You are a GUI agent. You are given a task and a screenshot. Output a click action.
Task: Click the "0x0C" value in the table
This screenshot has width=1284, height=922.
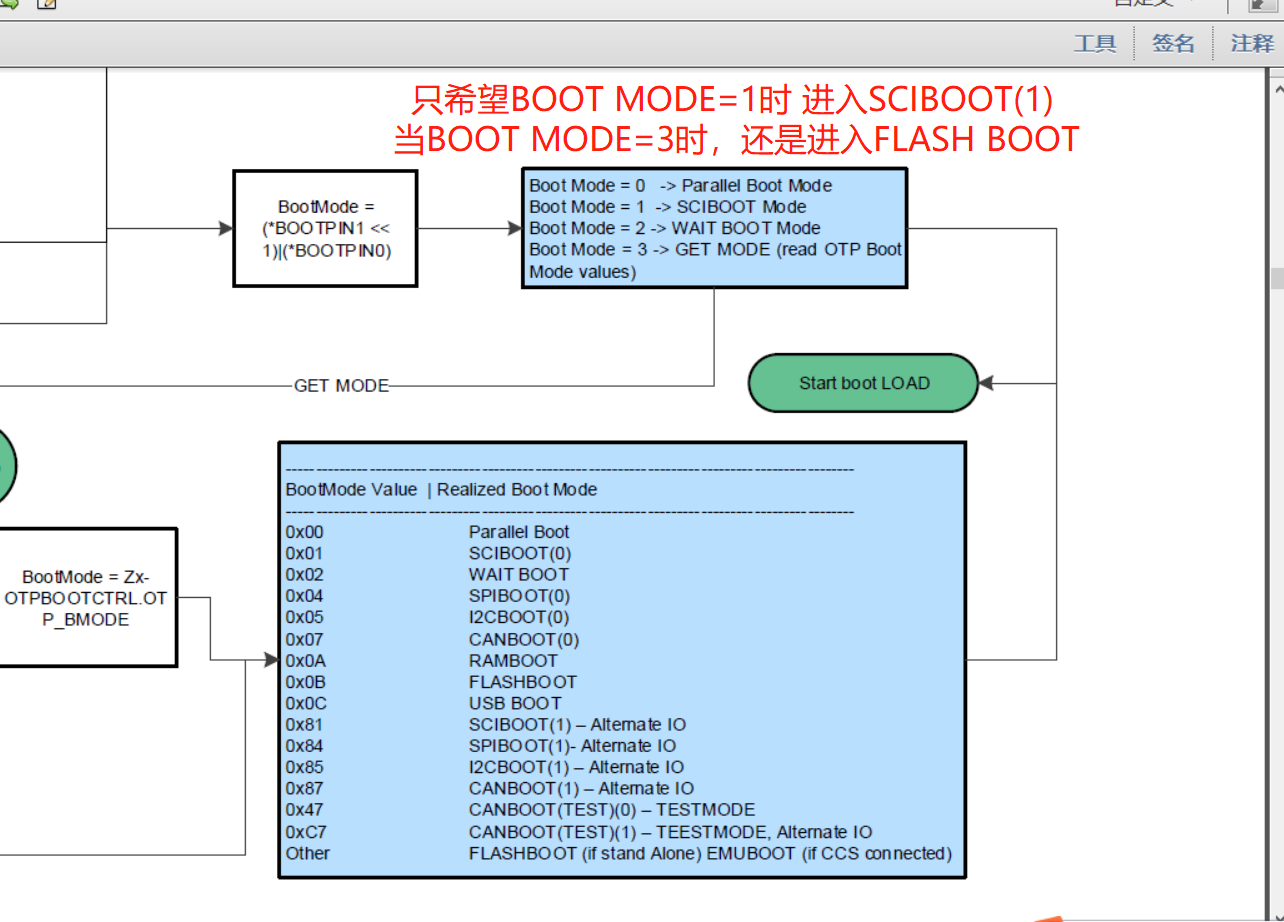tap(306, 703)
